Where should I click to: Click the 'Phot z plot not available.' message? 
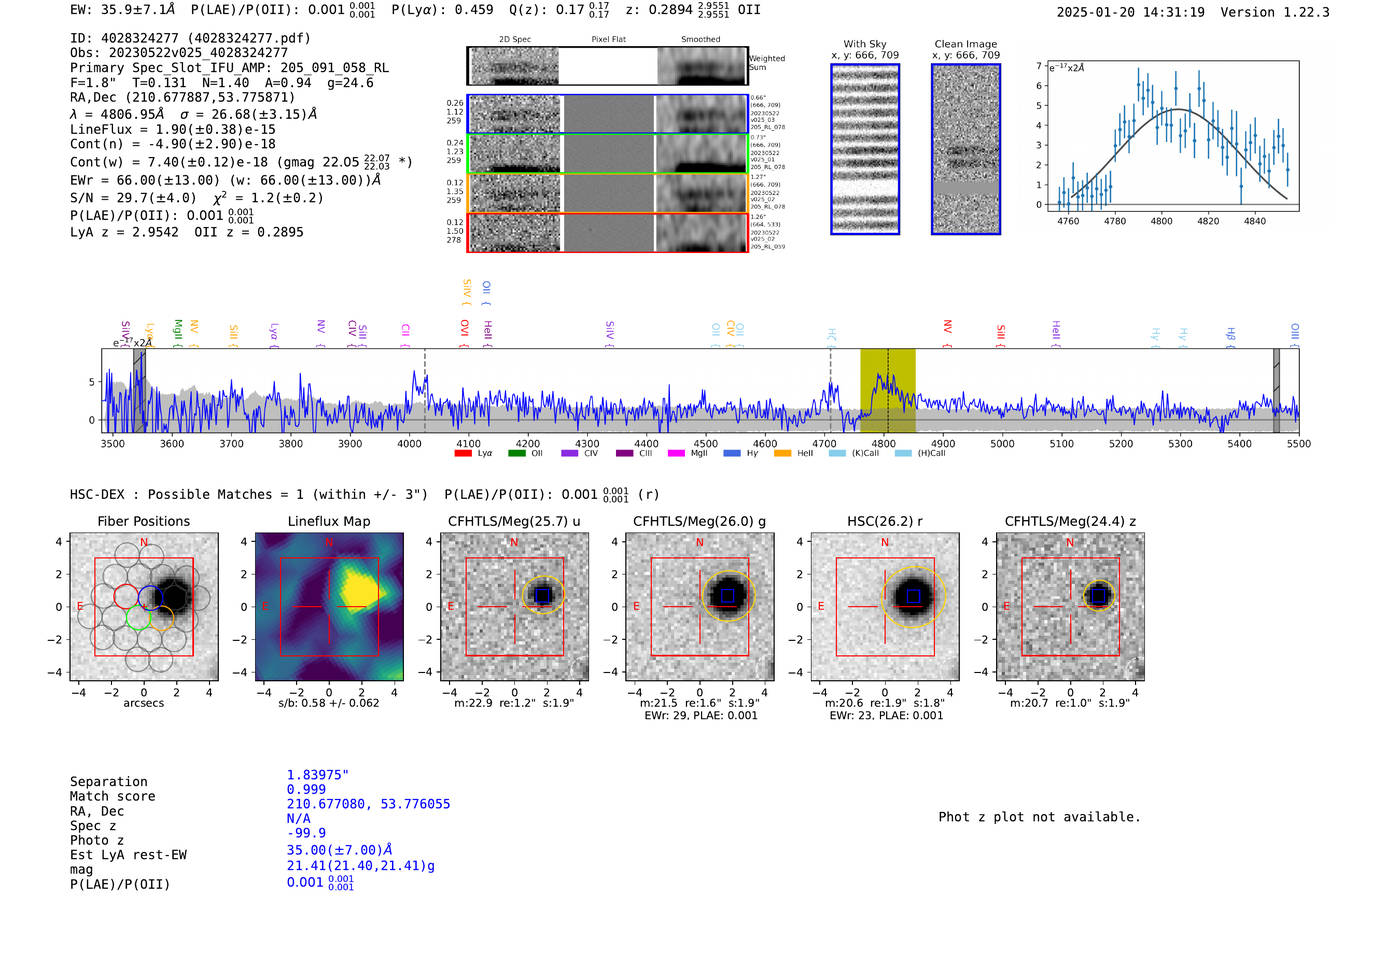[1039, 817]
